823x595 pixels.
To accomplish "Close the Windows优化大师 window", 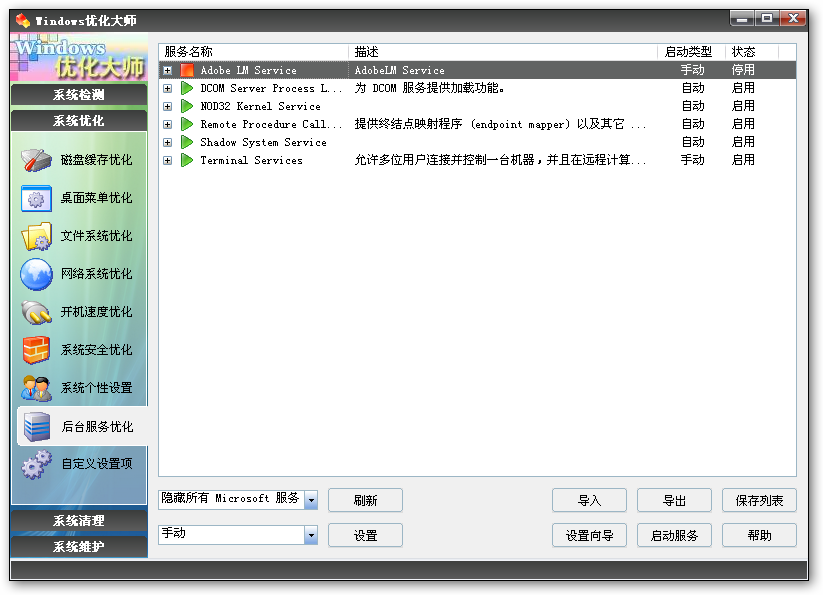I will (x=794, y=18).
